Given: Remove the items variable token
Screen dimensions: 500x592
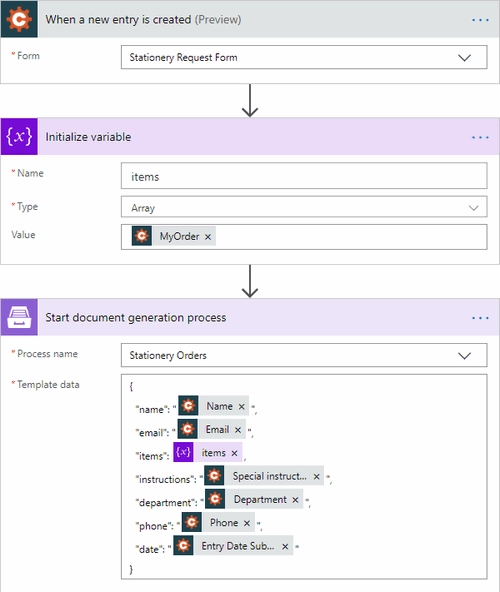Looking at the screenshot, I should (235, 453).
